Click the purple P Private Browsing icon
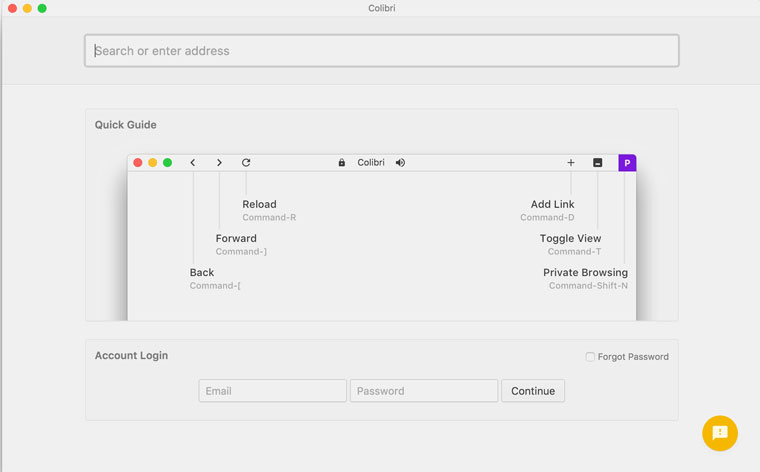Viewport: 760px width, 472px height. tap(627, 163)
